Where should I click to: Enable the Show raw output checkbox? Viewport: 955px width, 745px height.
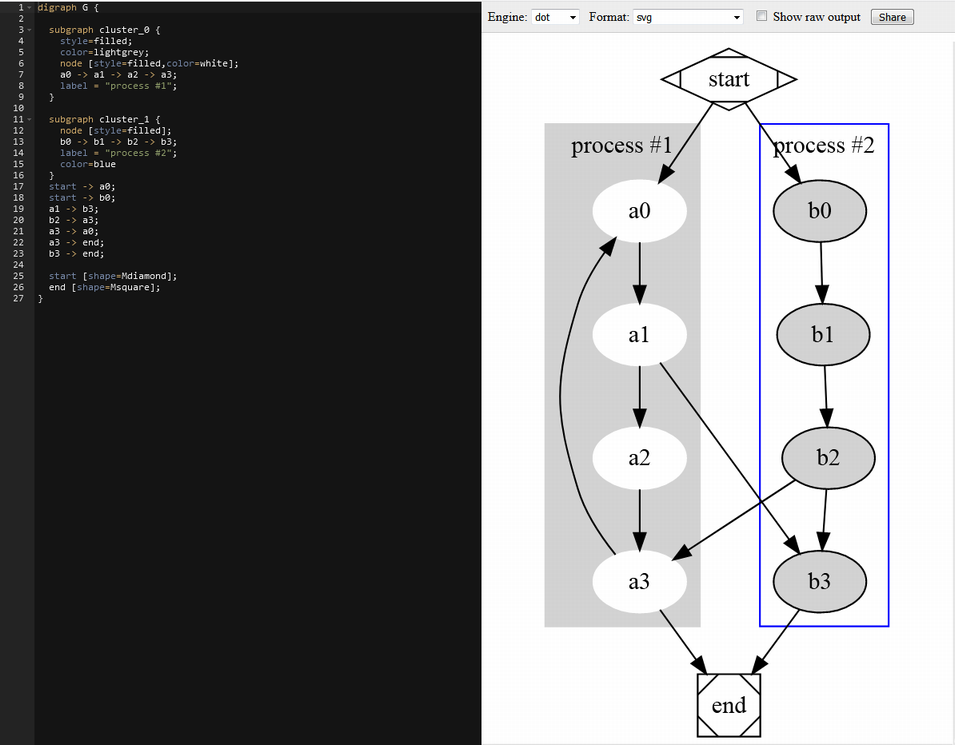762,16
